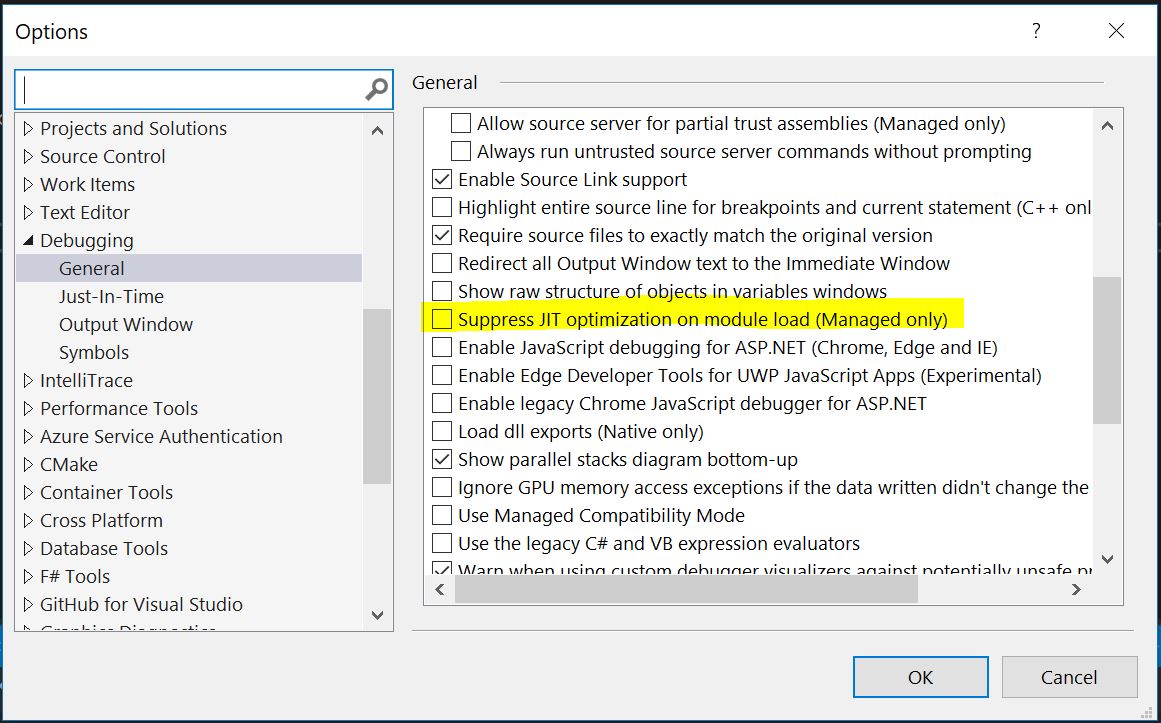Click the horizontal scroll left arrow

(440, 590)
